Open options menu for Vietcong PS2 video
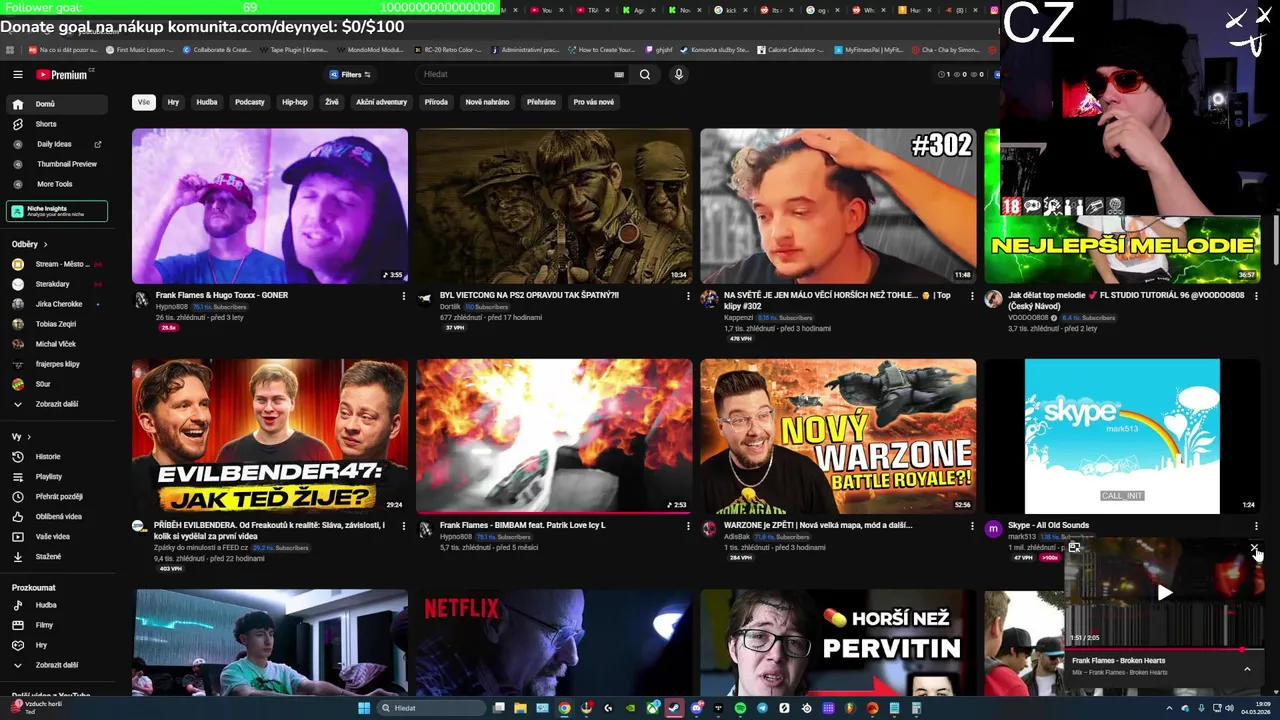This screenshot has height=720, width=1280. pyautogui.click(x=688, y=296)
